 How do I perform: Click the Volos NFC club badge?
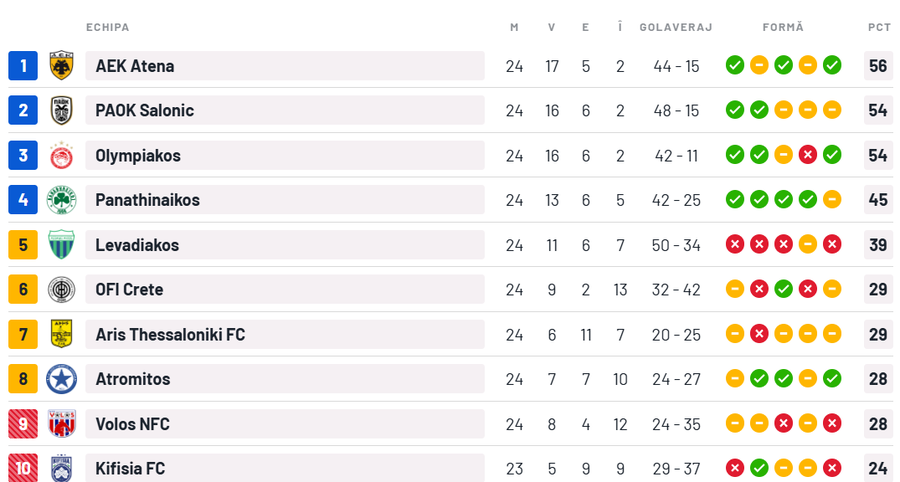point(61,424)
